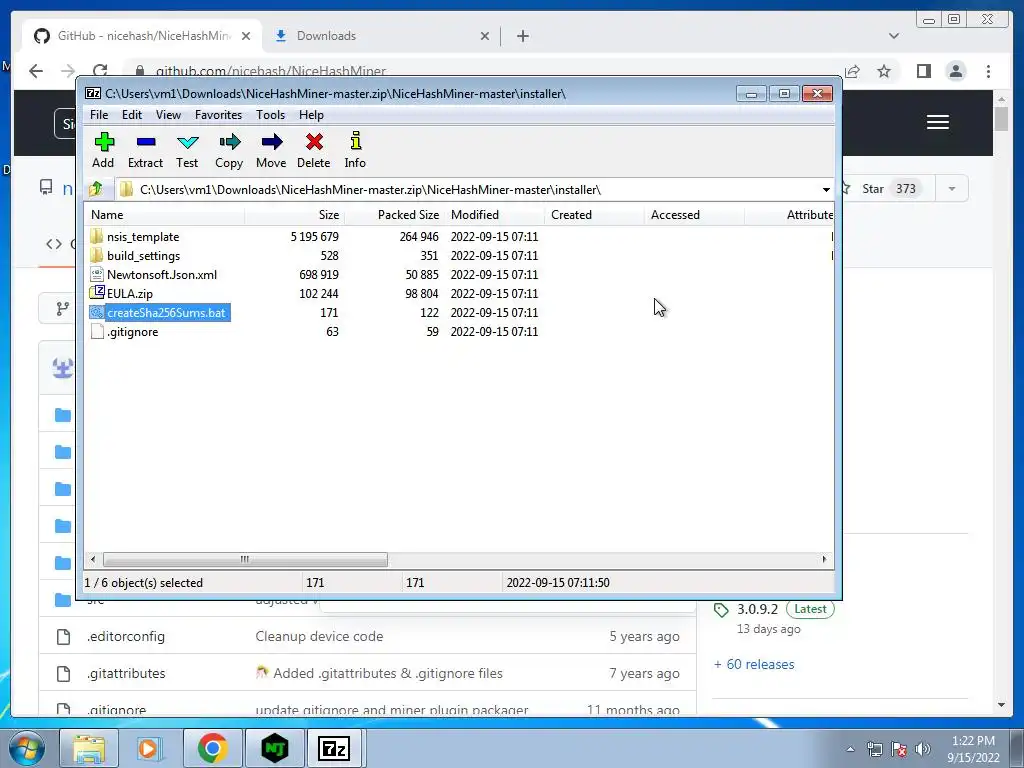Click the nsis_template folder icon
1024x768 pixels.
click(x=97, y=236)
